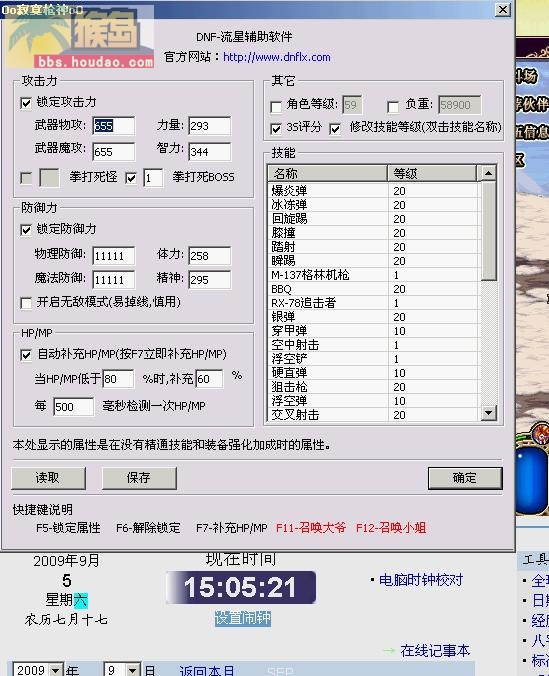Select the RX-78追击者 skill row
The width and height of the screenshot is (549, 676).
coord(373,303)
